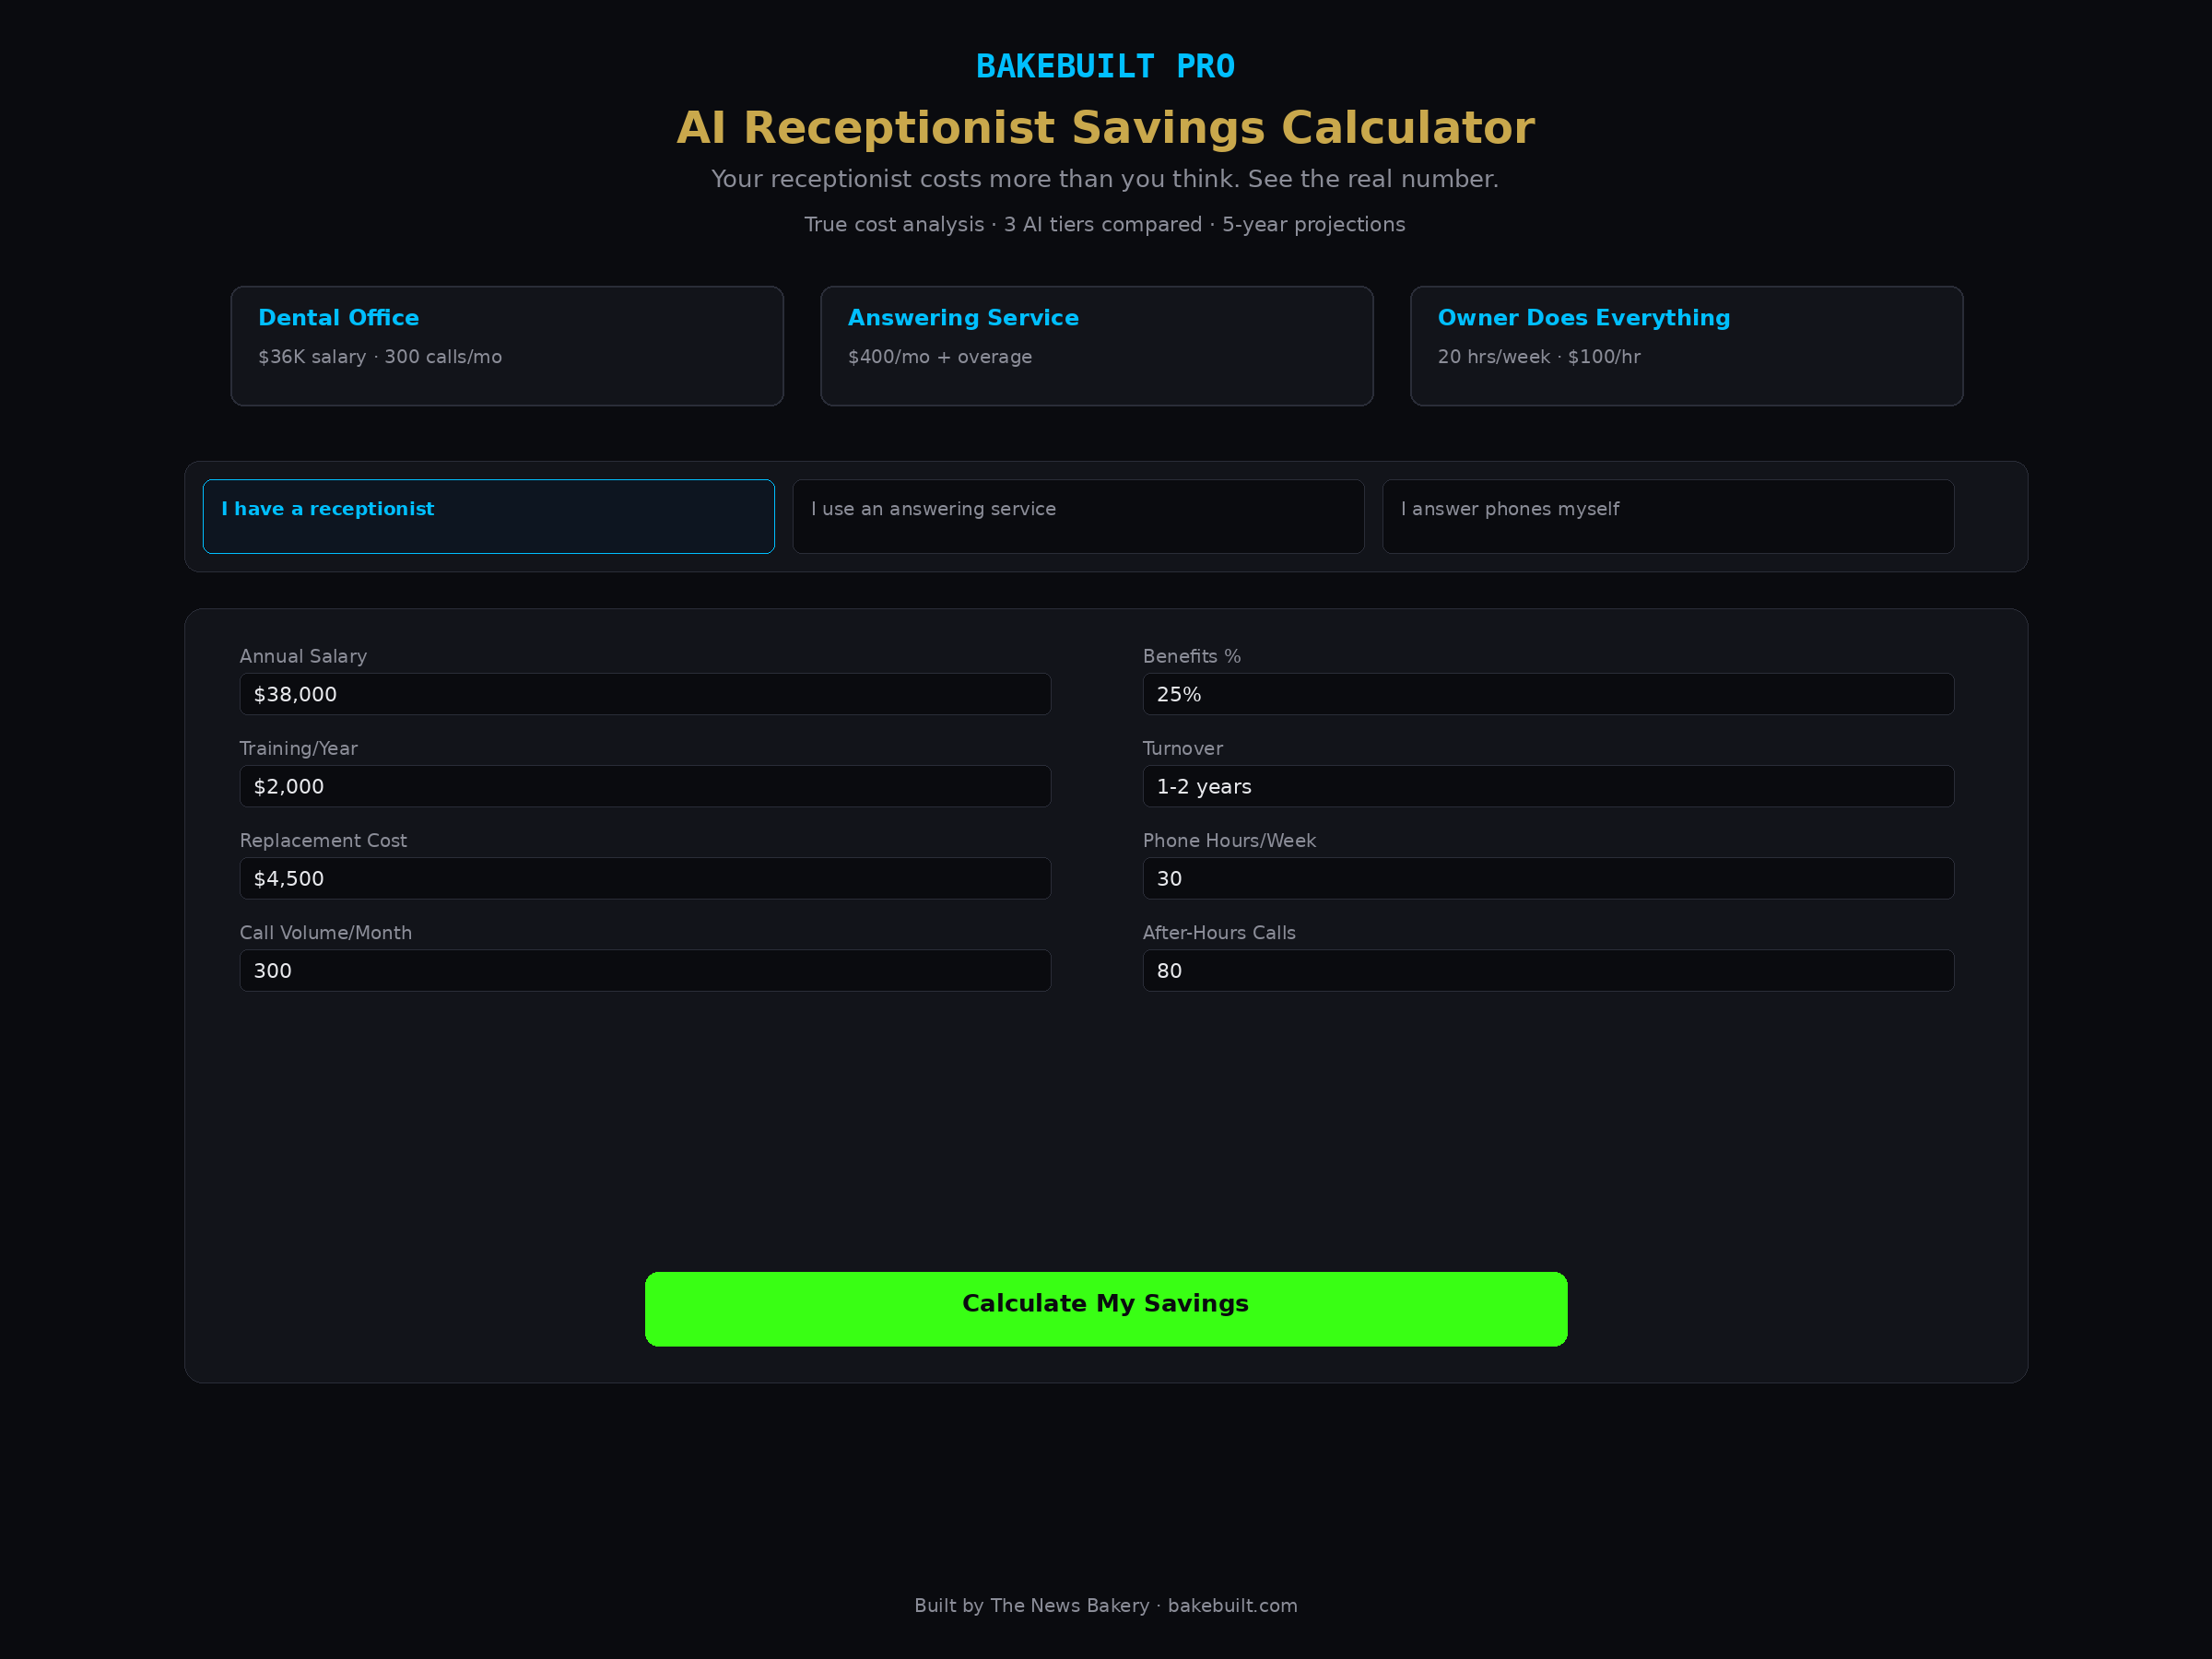Click the '20 hrs/week · $100/hr' text
Image resolution: width=2212 pixels, height=1659 pixels.
tap(1539, 357)
